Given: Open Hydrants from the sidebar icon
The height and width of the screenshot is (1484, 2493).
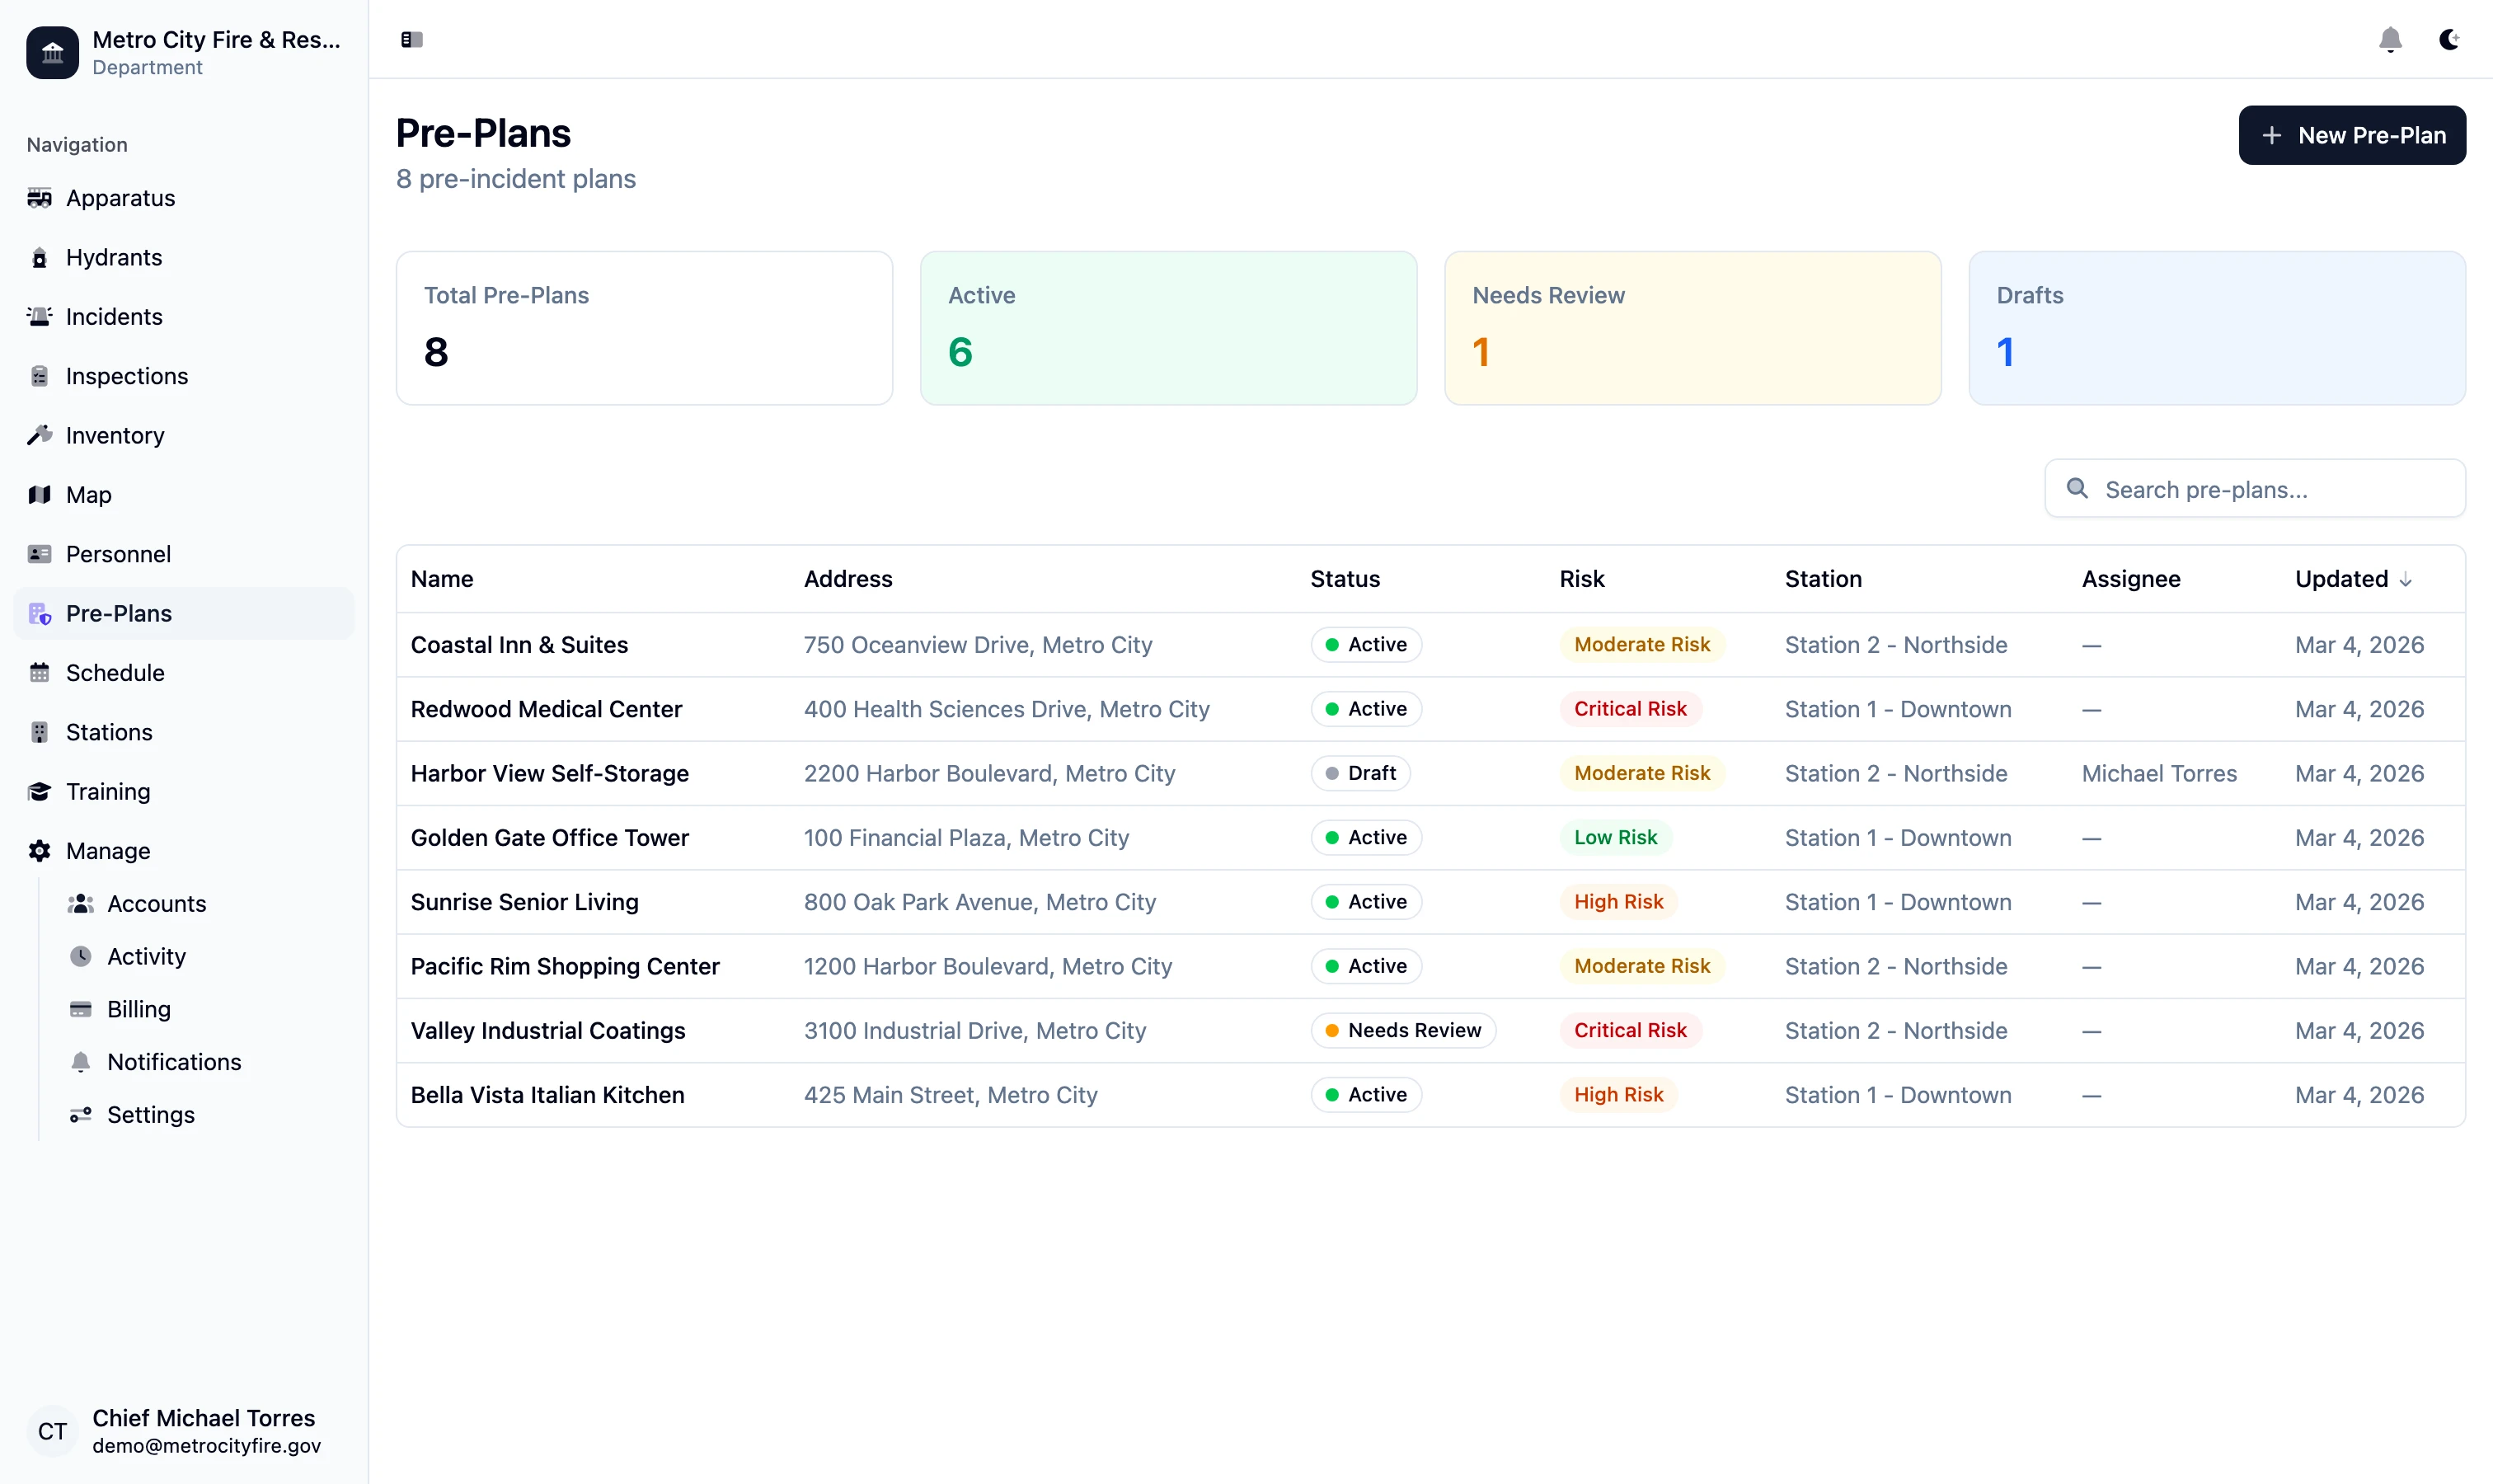Looking at the screenshot, I should click(40, 258).
